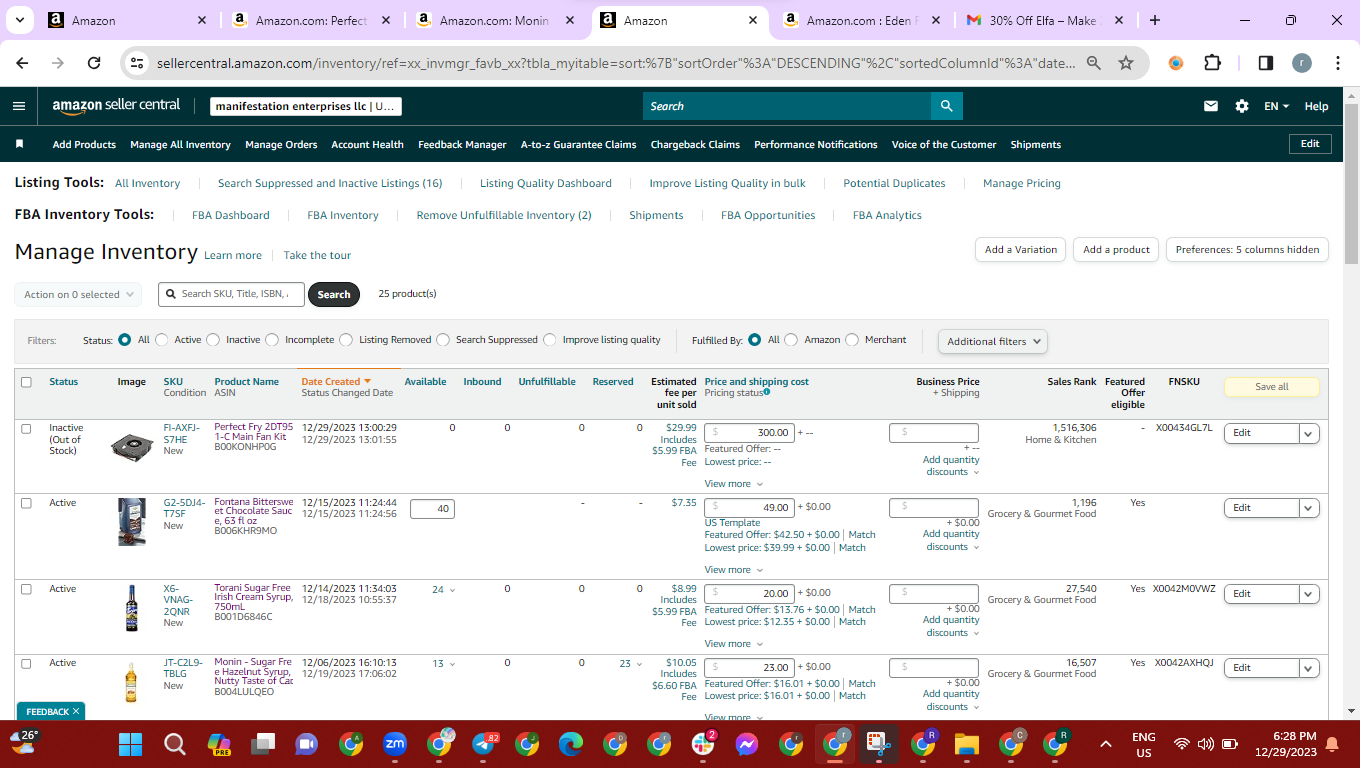Viewport: 1360px width, 768px height.
Task: Open Account Health menu item
Action: (367, 145)
